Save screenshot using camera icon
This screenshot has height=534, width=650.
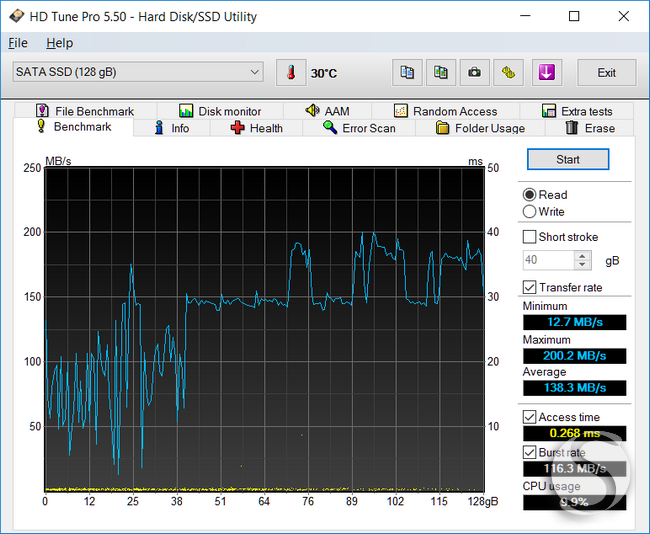475,73
